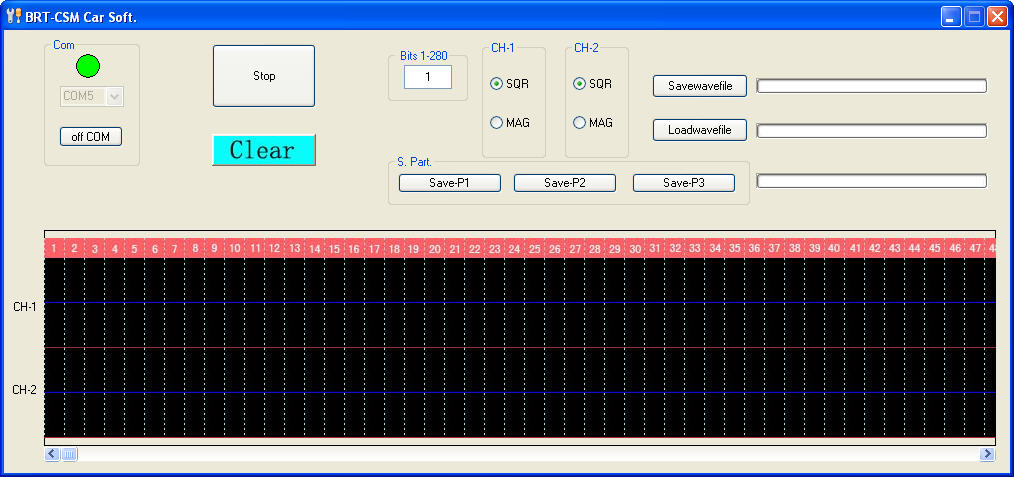Screen dimensions: 1014x477
Task: Click the scrollbar left arrow
Action: pos(52,454)
